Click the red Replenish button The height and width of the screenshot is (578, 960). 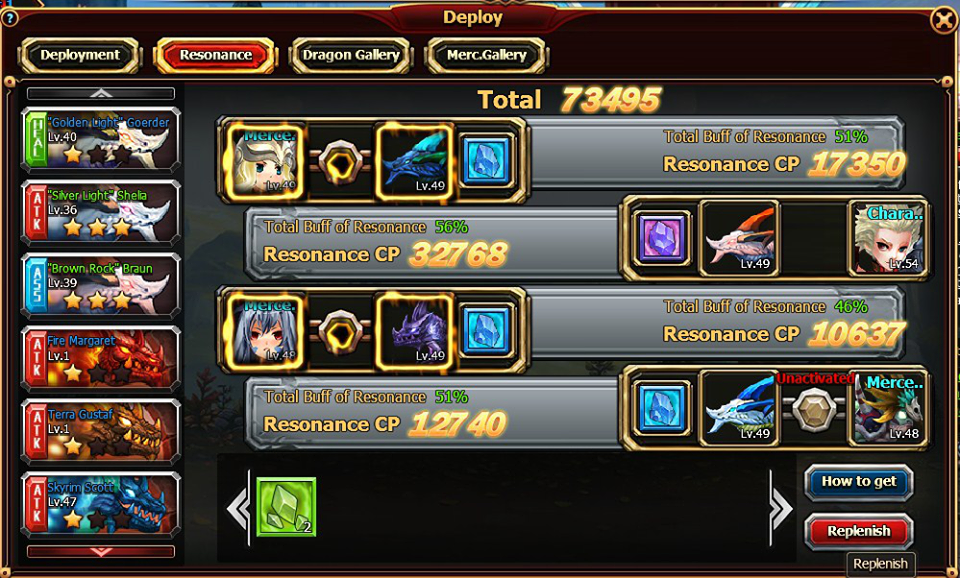tap(858, 531)
